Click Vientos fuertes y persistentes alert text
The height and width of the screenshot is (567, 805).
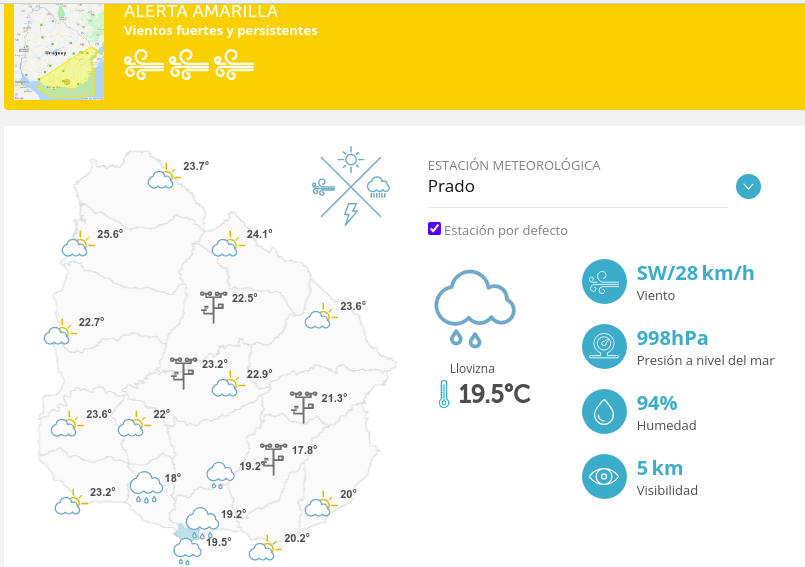coord(221,31)
